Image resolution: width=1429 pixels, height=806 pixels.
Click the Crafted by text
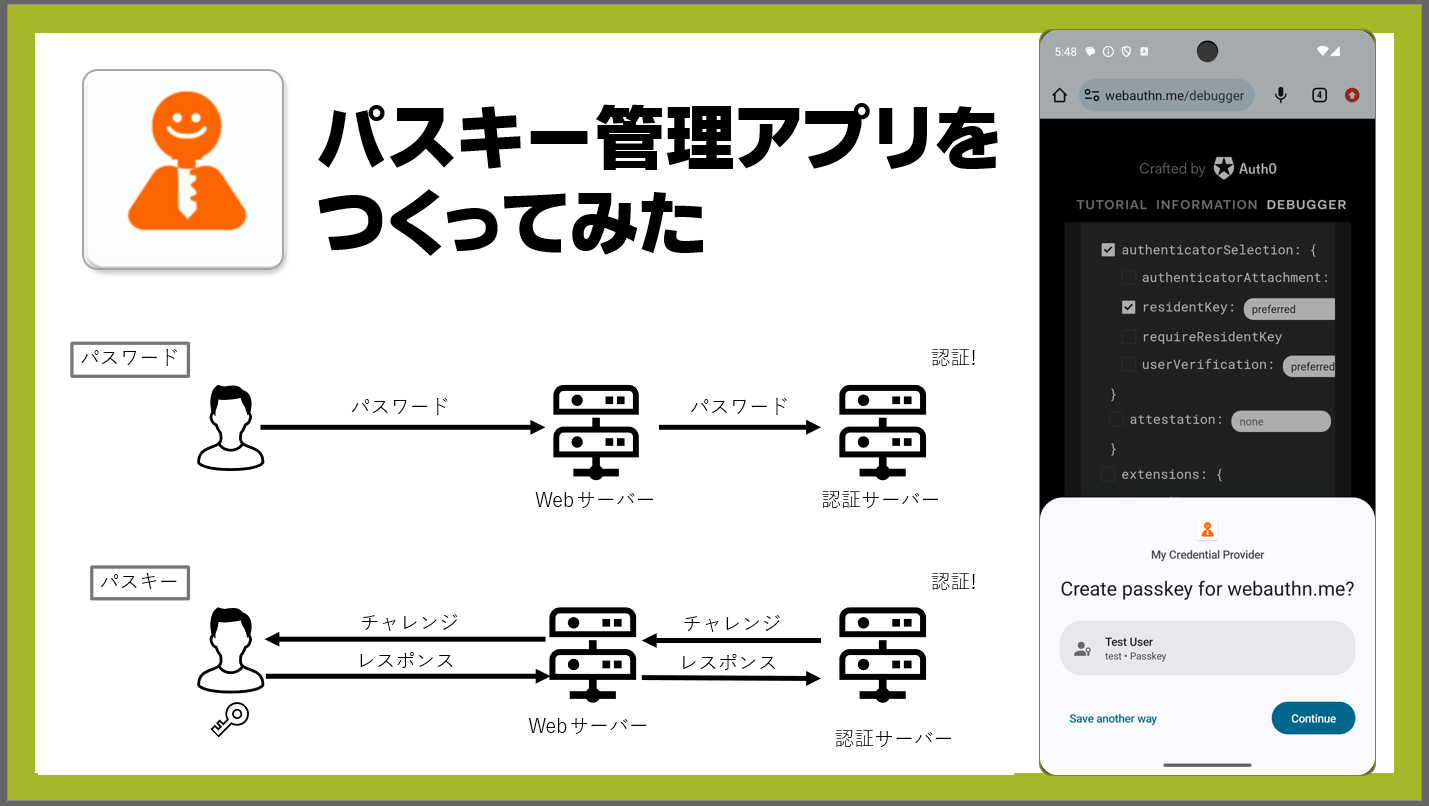click(1172, 169)
